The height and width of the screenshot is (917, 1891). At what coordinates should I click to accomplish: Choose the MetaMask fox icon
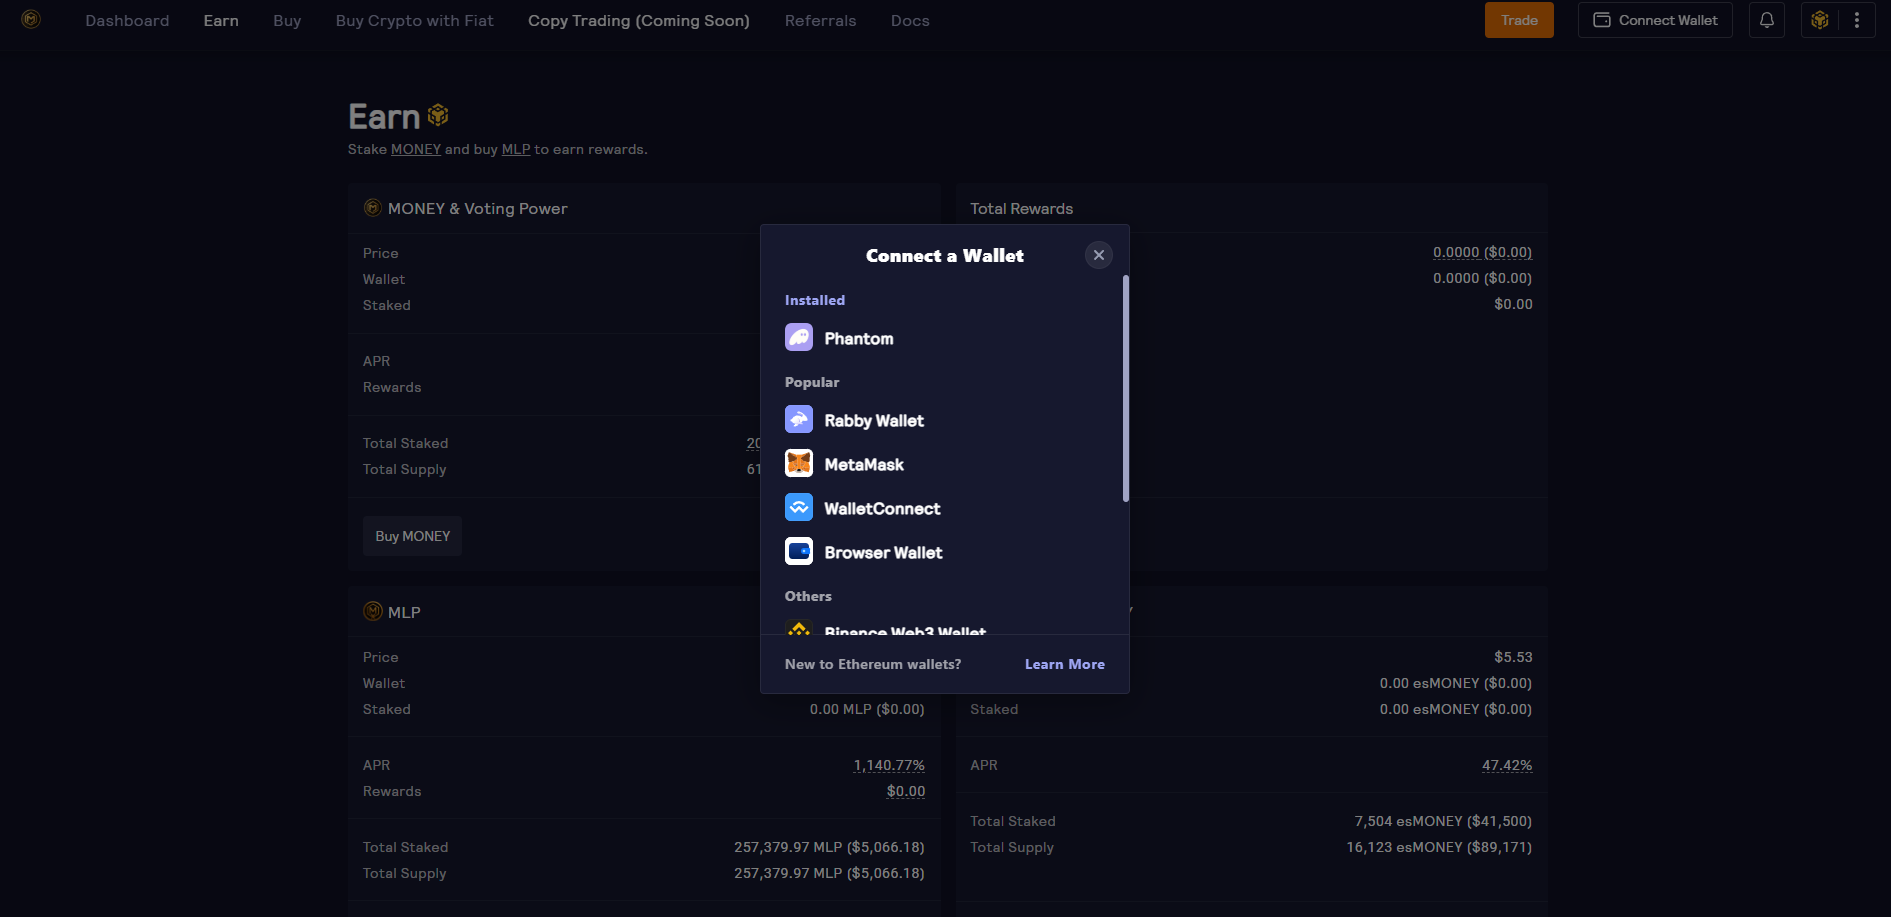[798, 464]
